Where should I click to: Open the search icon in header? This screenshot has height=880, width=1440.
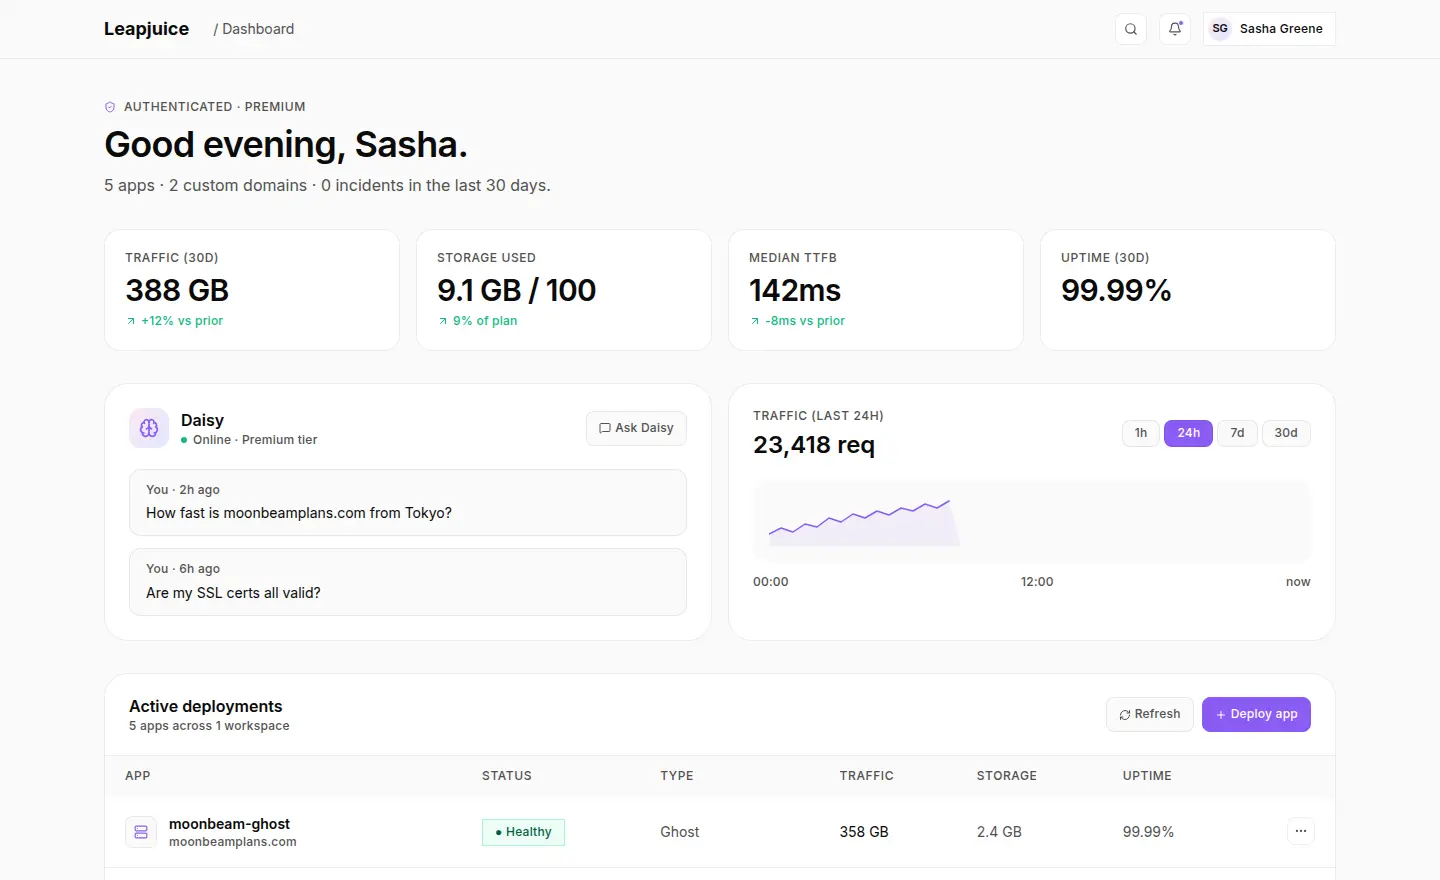(x=1131, y=29)
